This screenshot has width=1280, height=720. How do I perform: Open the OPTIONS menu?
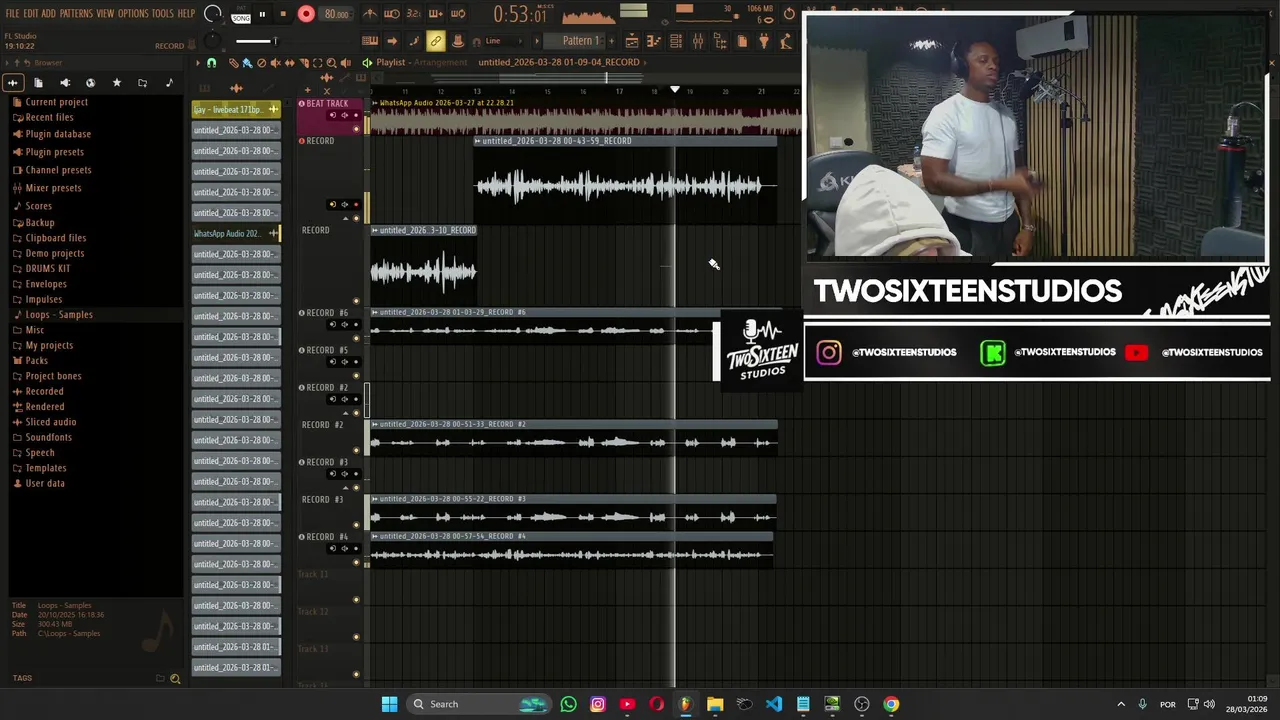pyautogui.click(x=133, y=13)
